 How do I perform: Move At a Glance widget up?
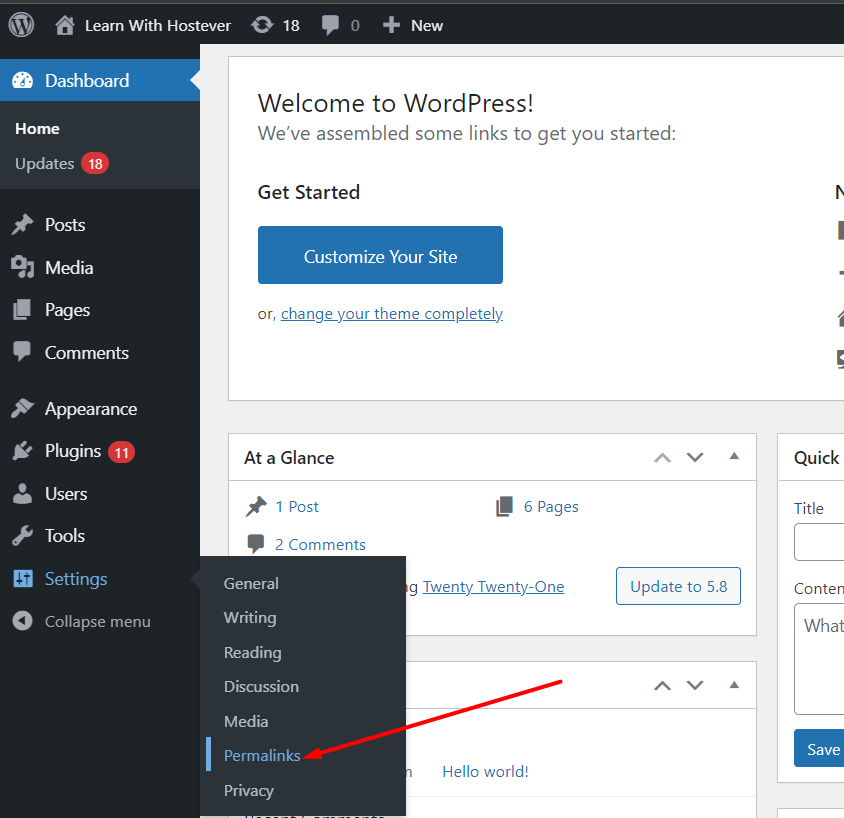662,457
